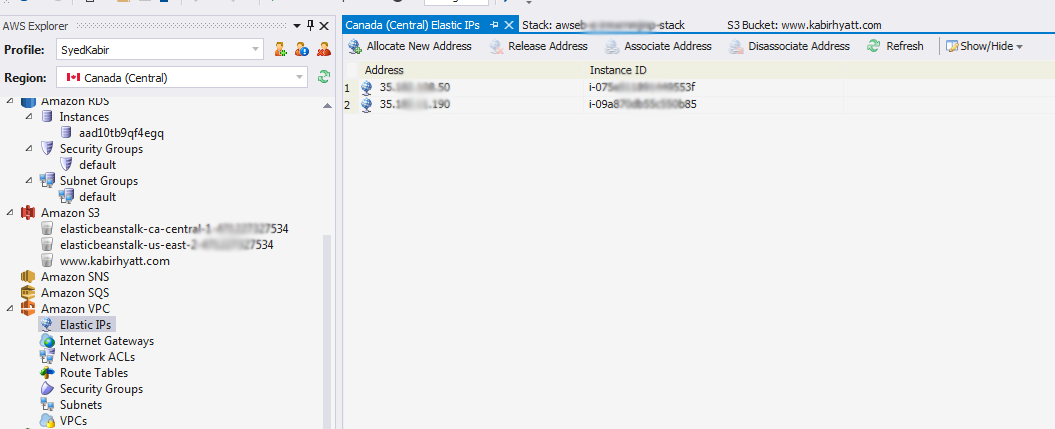Open Internet Gateways under Amazon VPC
Viewport: 1055px width, 429px height.
point(107,341)
